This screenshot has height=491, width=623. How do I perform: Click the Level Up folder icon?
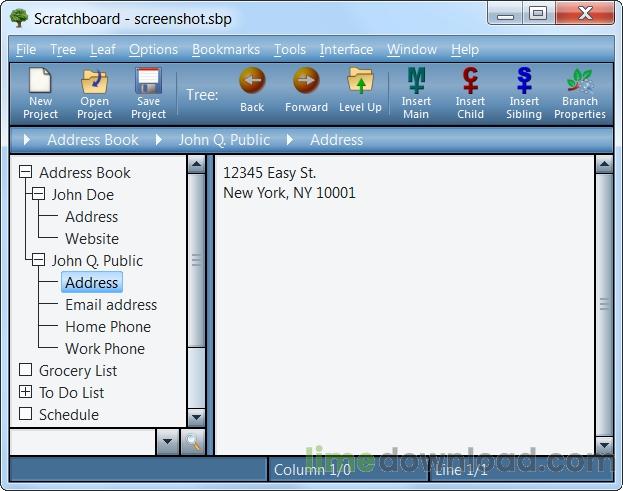pos(360,82)
